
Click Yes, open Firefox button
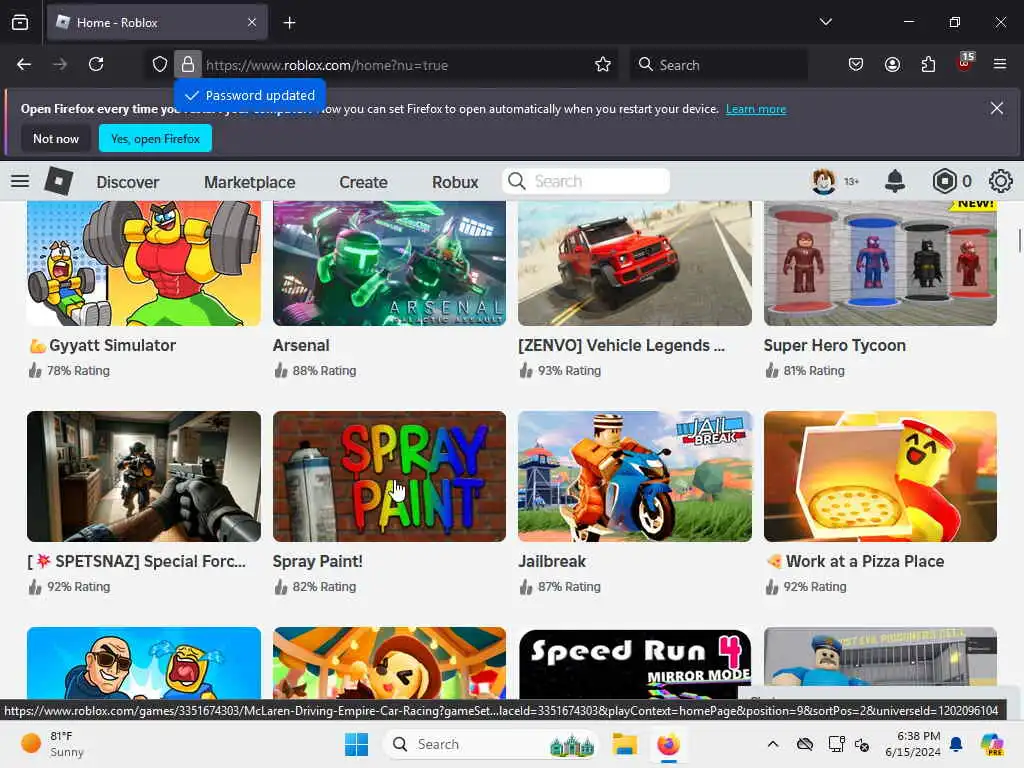click(155, 138)
